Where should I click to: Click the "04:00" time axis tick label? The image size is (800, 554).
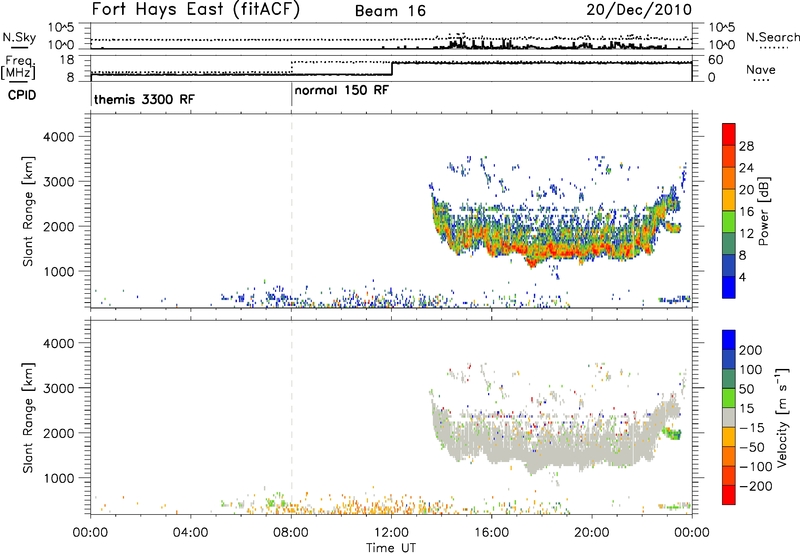tap(190, 533)
